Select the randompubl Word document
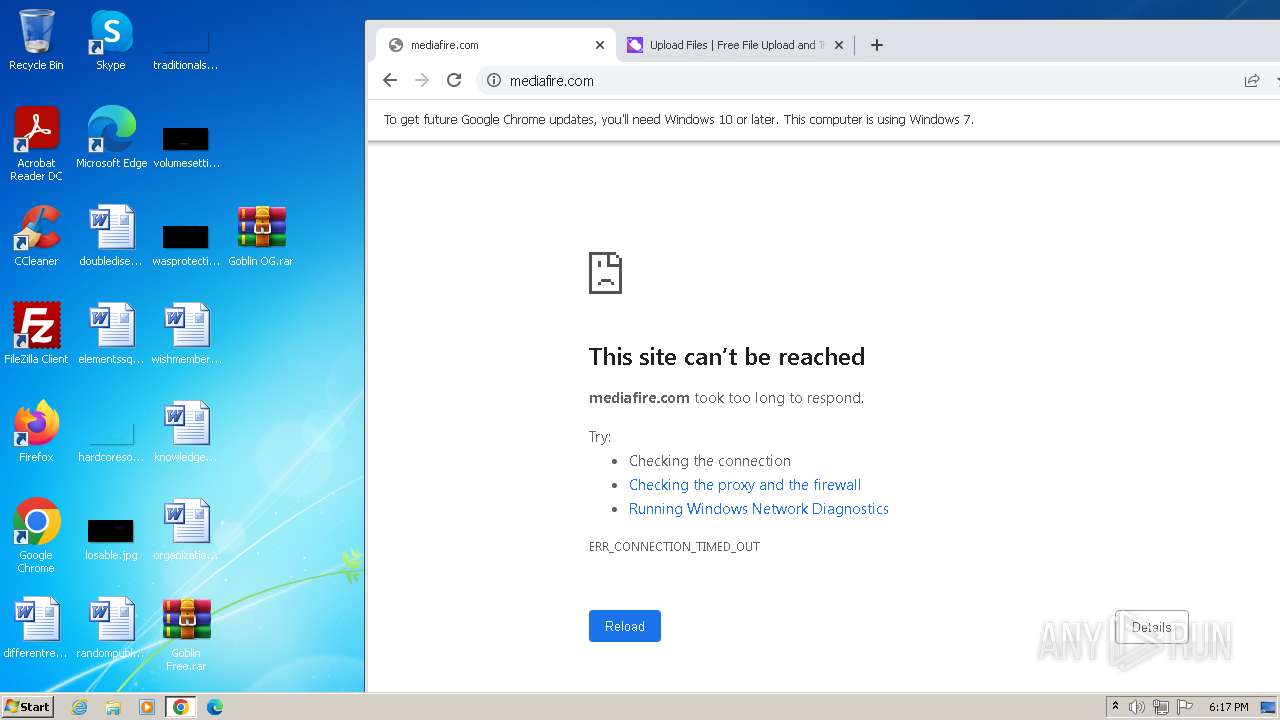 click(111, 628)
